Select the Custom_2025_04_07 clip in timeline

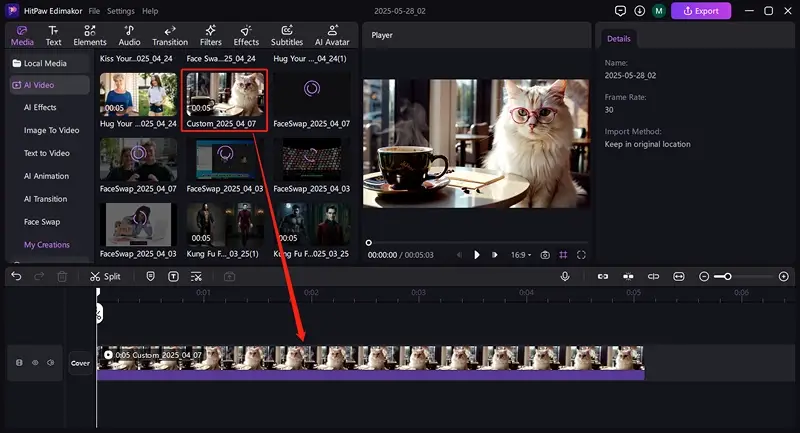click(x=370, y=363)
